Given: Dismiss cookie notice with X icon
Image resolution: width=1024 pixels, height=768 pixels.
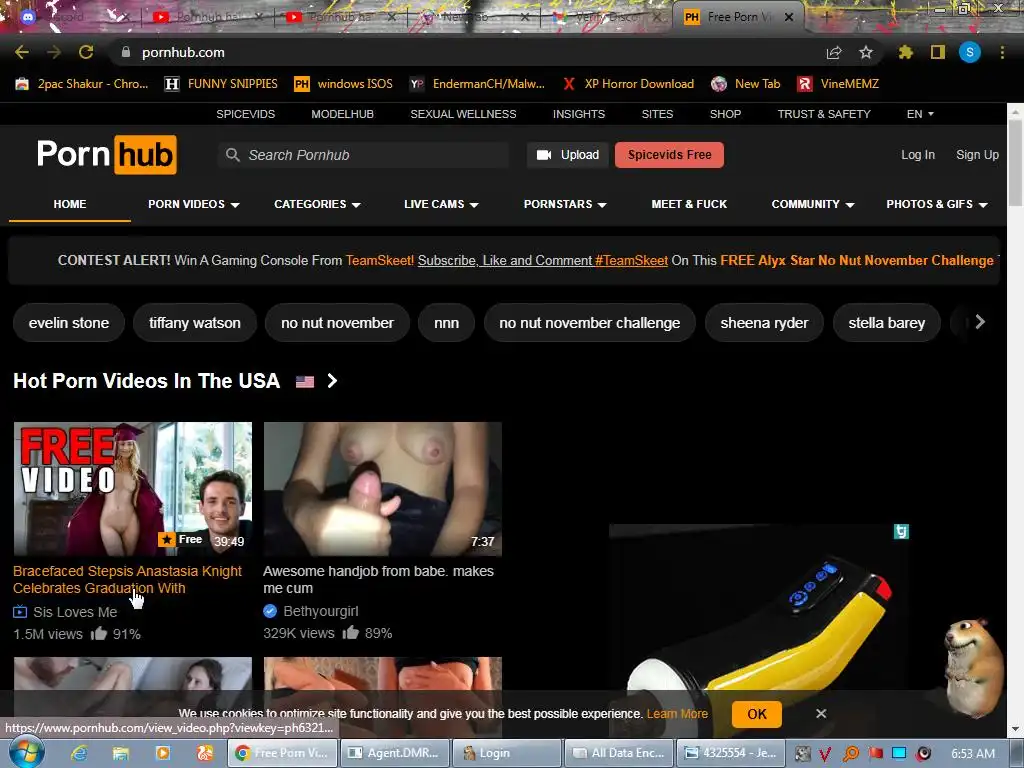Looking at the screenshot, I should (x=821, y=714).
